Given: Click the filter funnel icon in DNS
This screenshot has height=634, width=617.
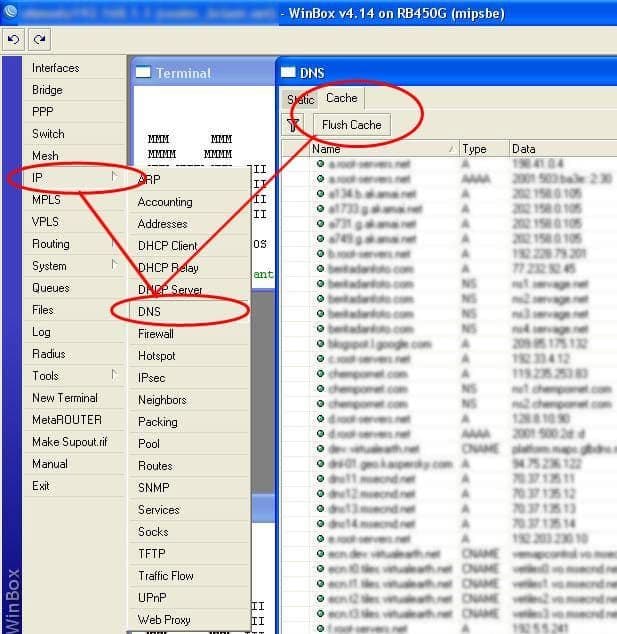Looking at the screenshot, I should point(293,125).
